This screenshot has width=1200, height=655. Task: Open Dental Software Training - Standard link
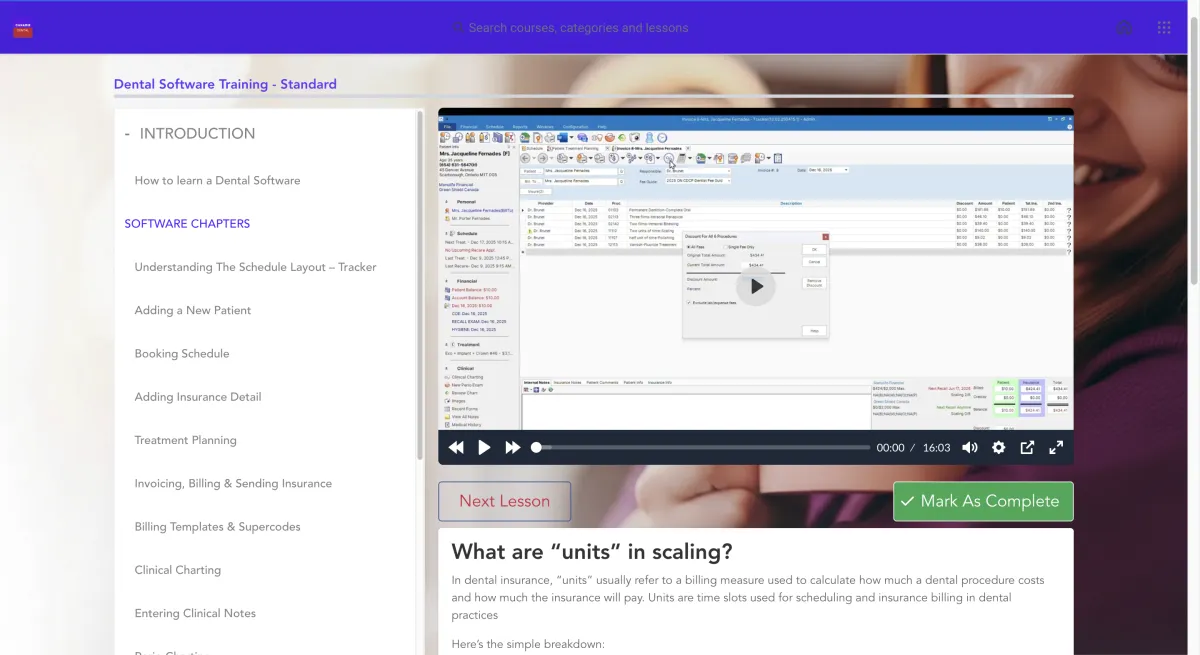[225, 84]
